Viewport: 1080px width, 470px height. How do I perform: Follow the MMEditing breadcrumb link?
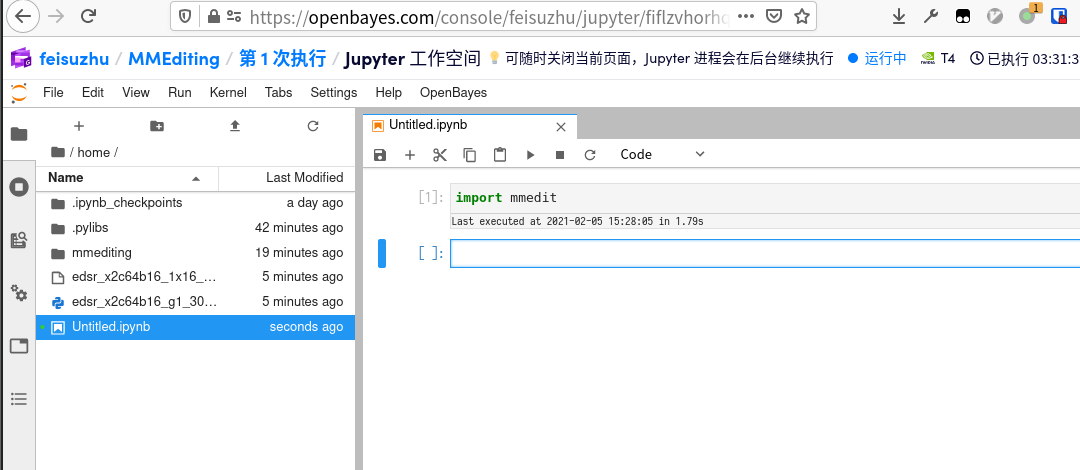(174, 59)
